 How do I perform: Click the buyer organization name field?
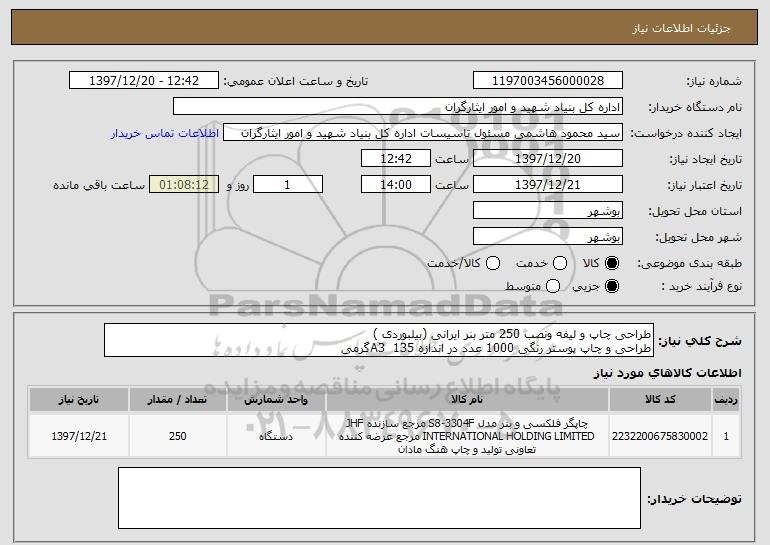pyautogui.click(x=398, y=107)
